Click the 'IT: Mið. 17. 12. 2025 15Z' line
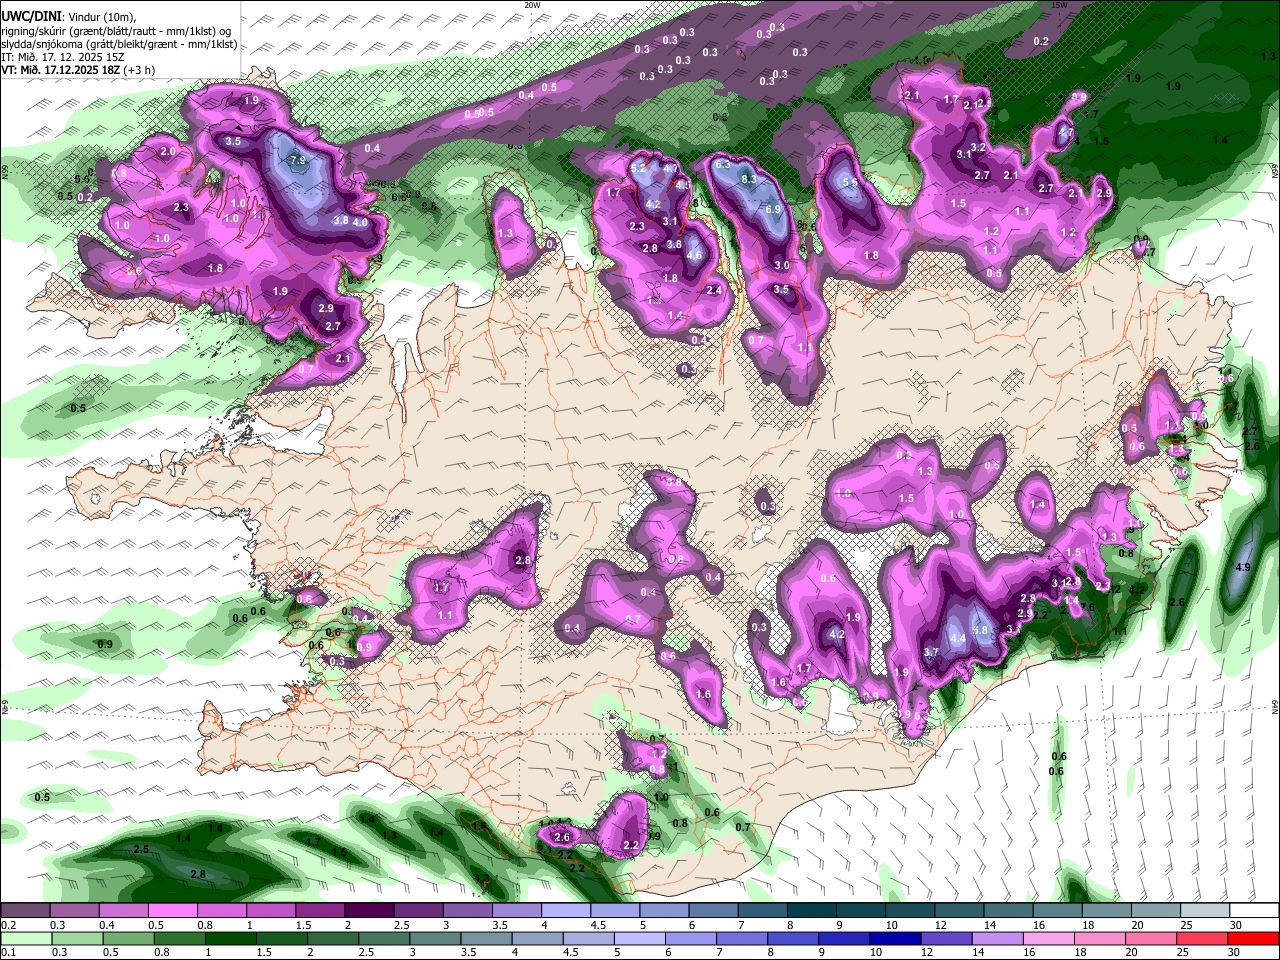The width and height of the screenshot is (1280, 960). coord(62,57)
